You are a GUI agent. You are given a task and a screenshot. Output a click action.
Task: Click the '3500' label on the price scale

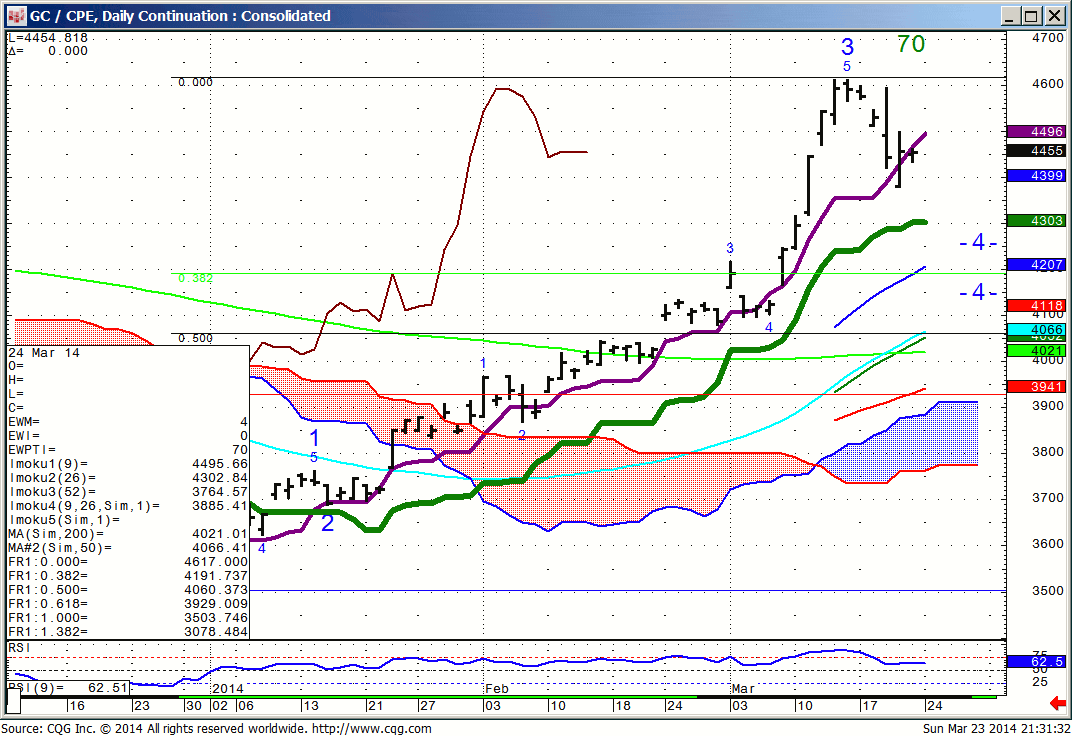[1047, 591]
